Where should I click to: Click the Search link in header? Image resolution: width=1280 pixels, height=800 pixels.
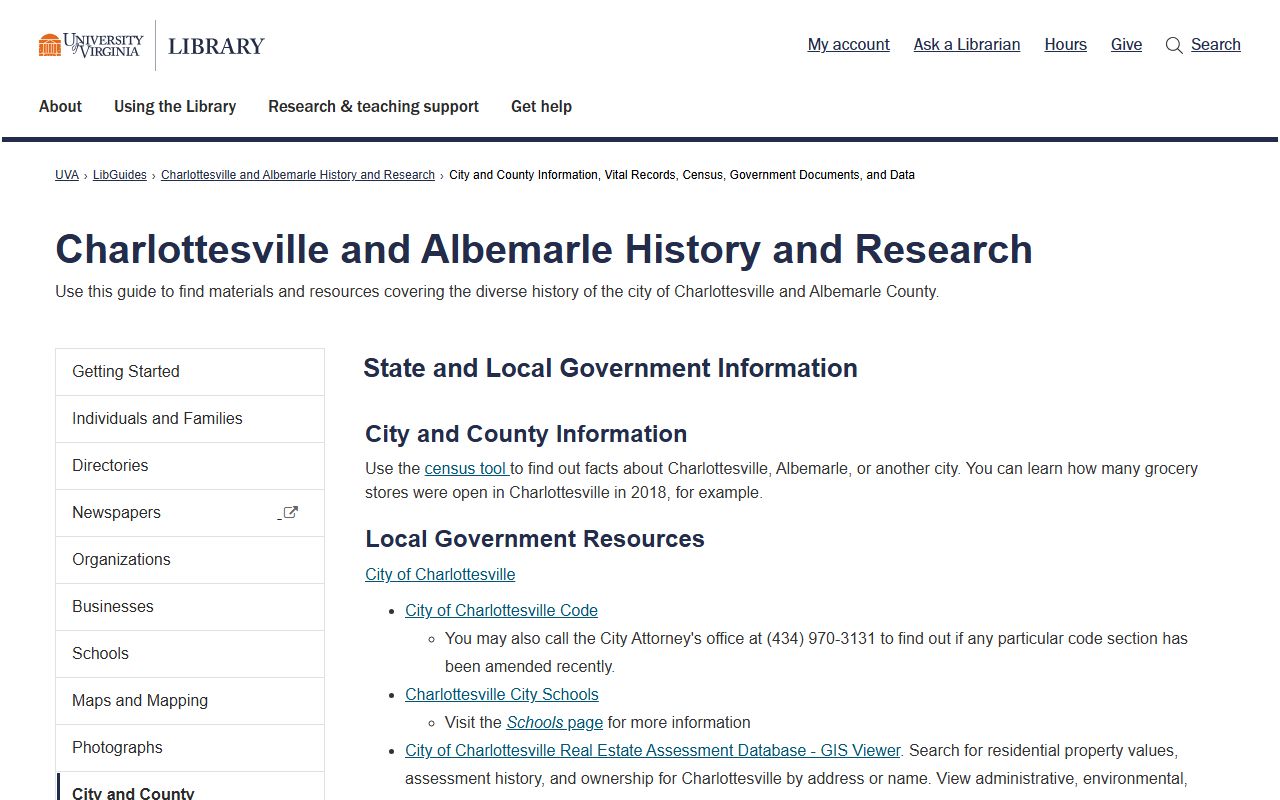[1215, 45]
